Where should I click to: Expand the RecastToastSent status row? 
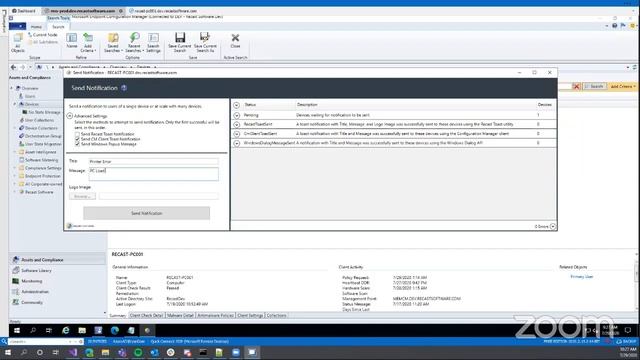[237, 124]
